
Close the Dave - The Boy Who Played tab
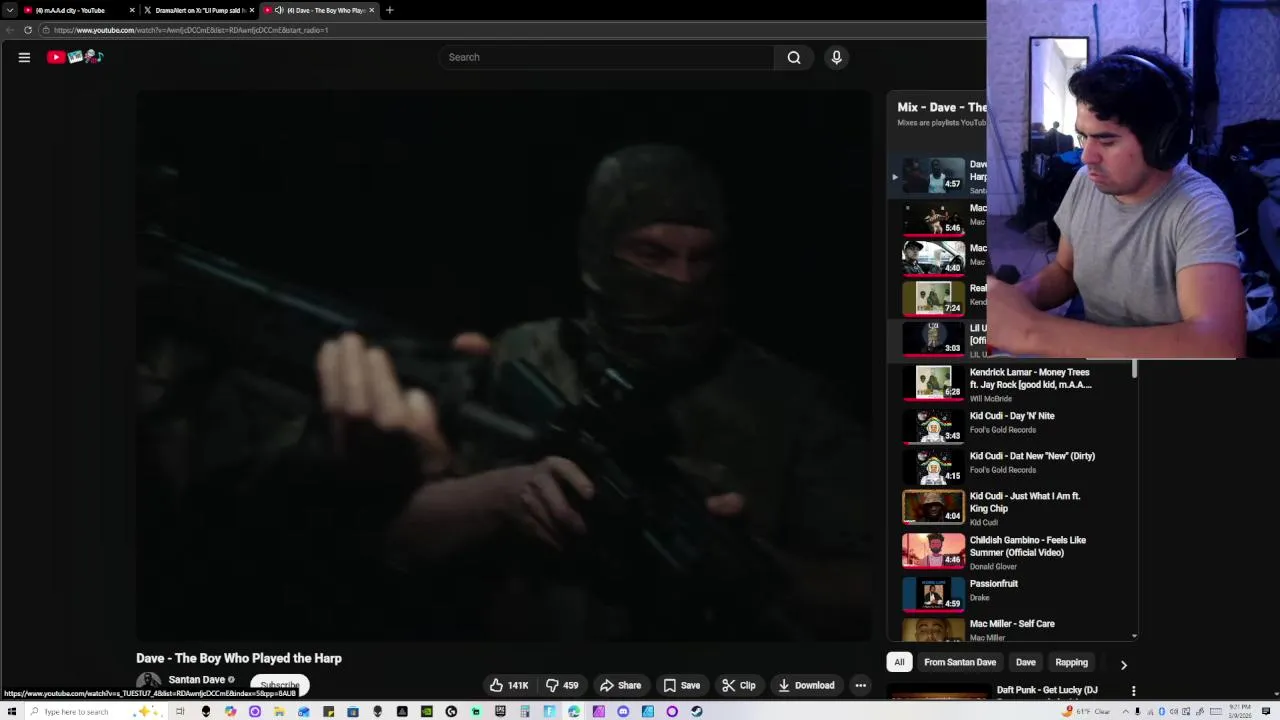(372, 10)
